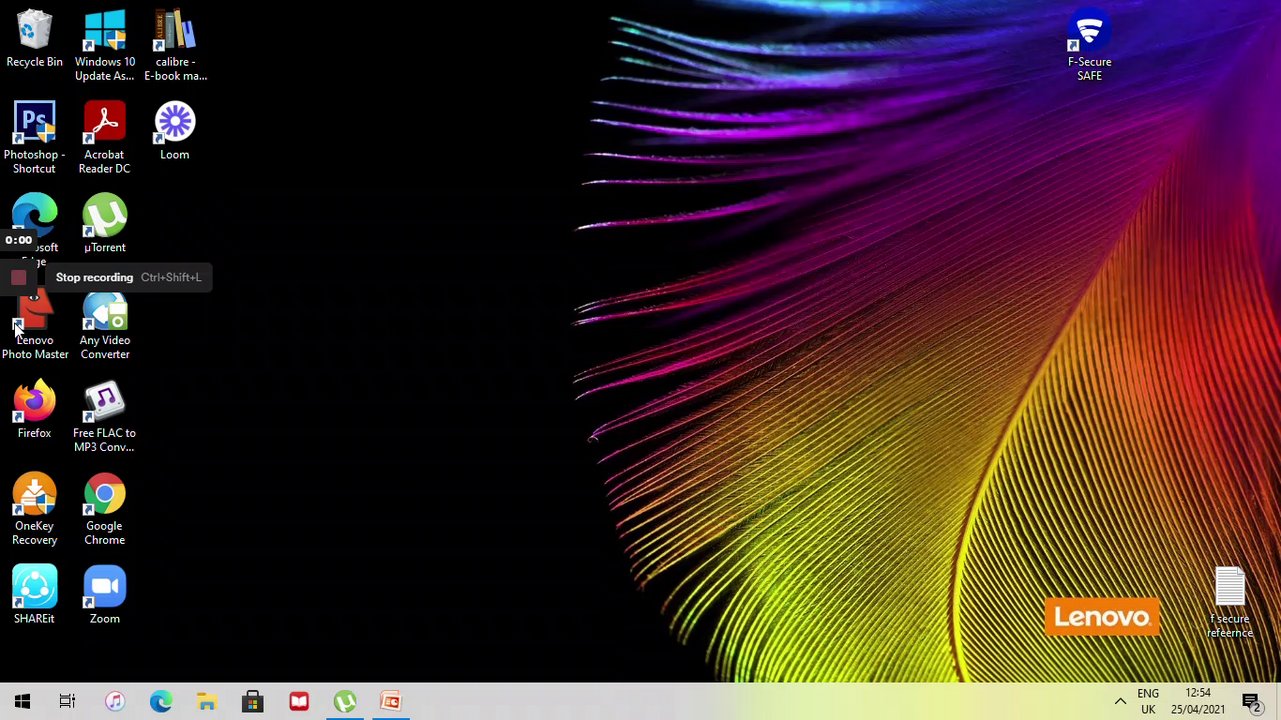This screenshot has height=720, width=1281.
Task: Switch to the running µTorrent taskbar app
Action: coord(344,702)
